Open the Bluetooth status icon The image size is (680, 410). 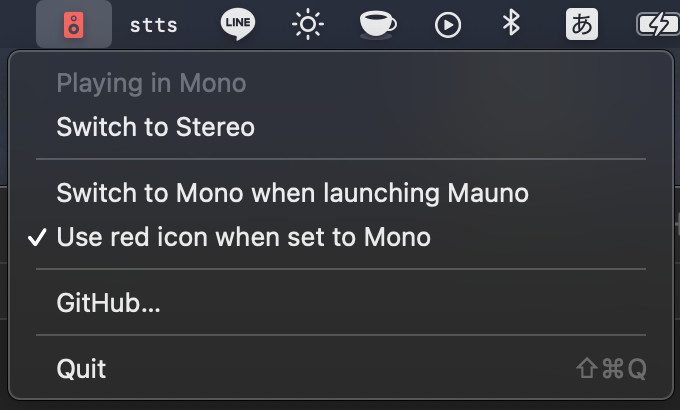pyautogui.click(x=511, y=23)
